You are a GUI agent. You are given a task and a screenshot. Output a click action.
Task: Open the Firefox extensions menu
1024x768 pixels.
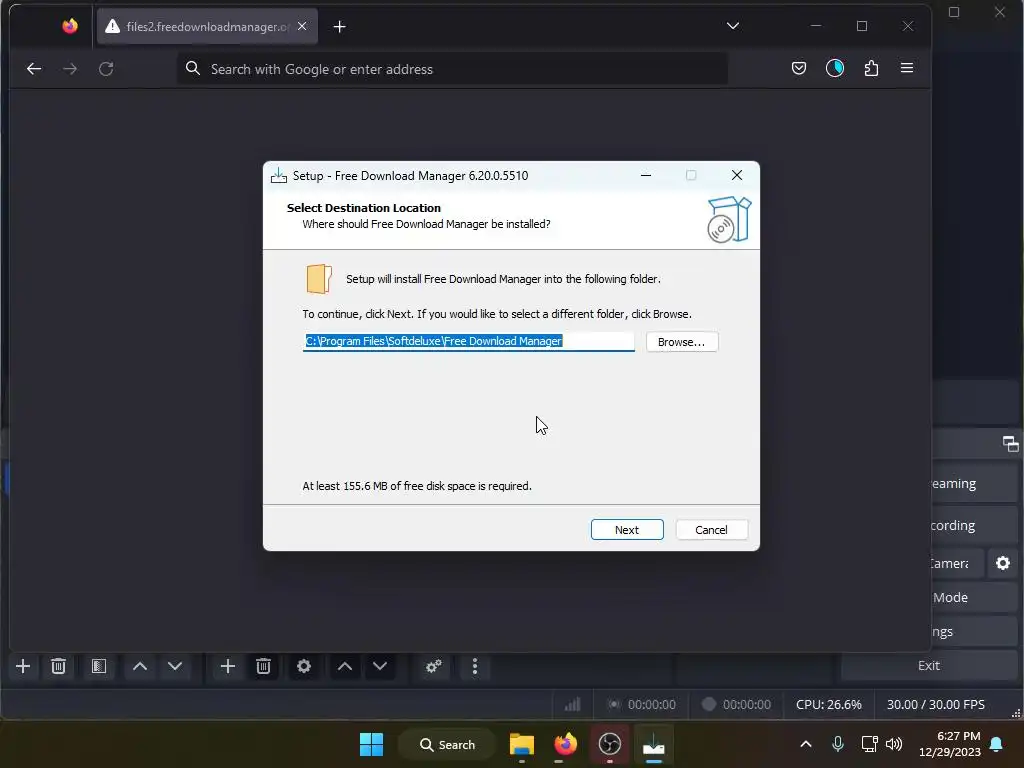[871, 68]
